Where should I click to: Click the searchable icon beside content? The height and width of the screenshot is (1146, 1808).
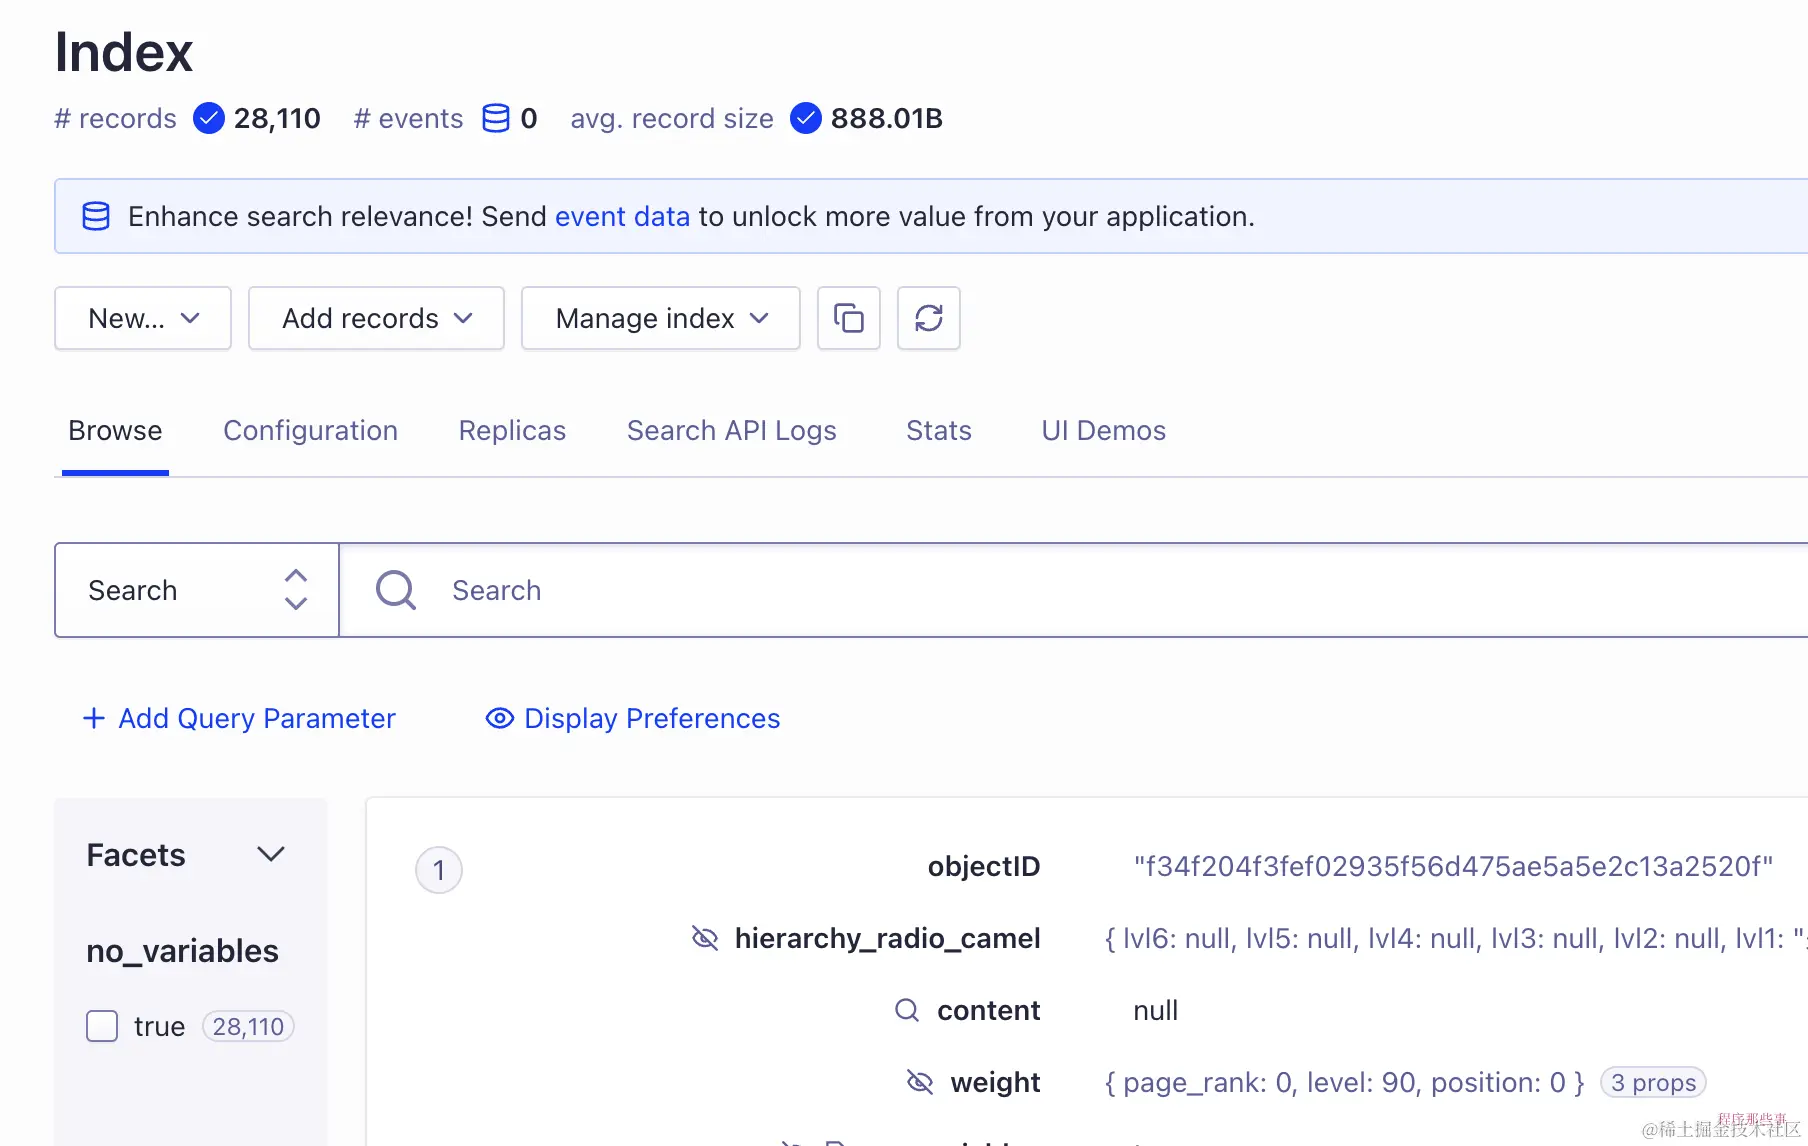tap(907, 1010)
